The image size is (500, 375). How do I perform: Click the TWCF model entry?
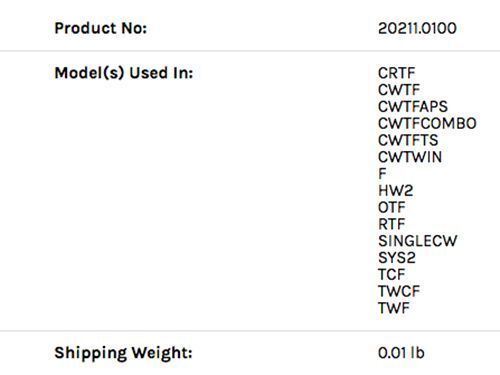(x=399, y=291)
